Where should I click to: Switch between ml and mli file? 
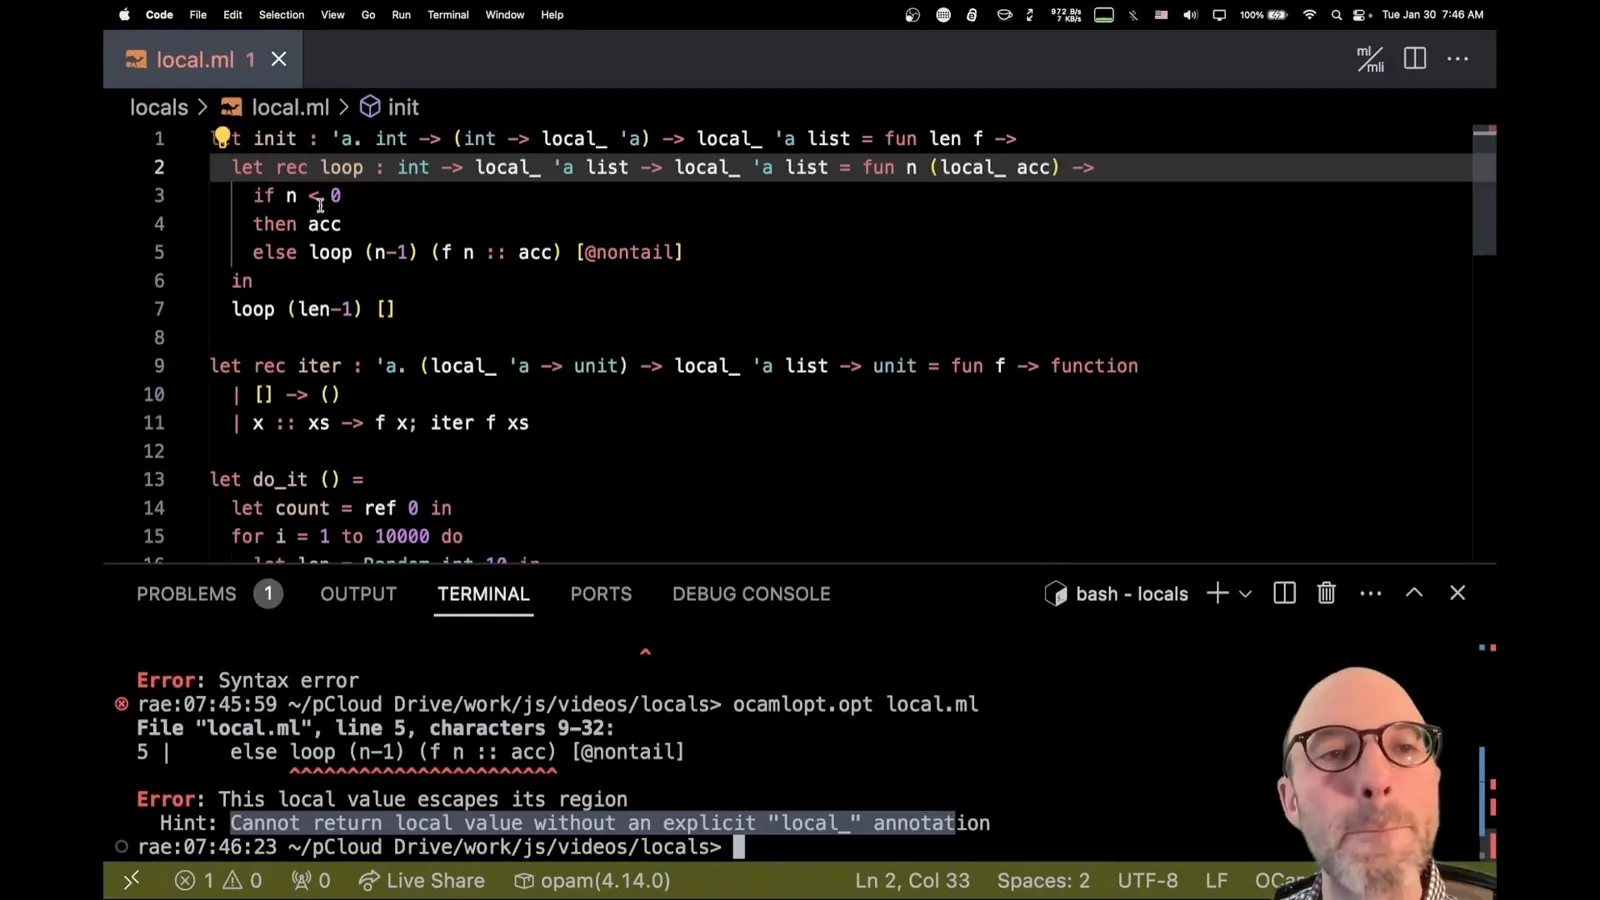pyautogui.click(x=1370, y=59)
